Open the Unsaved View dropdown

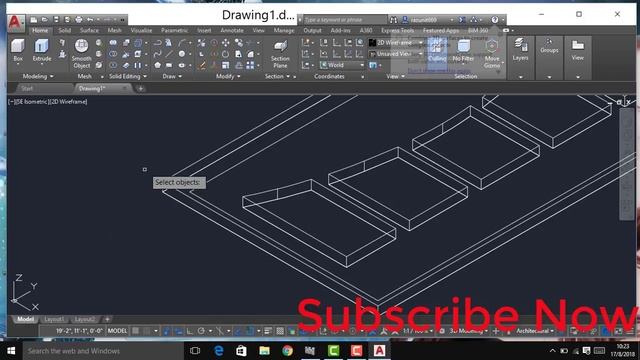[396, 54]
